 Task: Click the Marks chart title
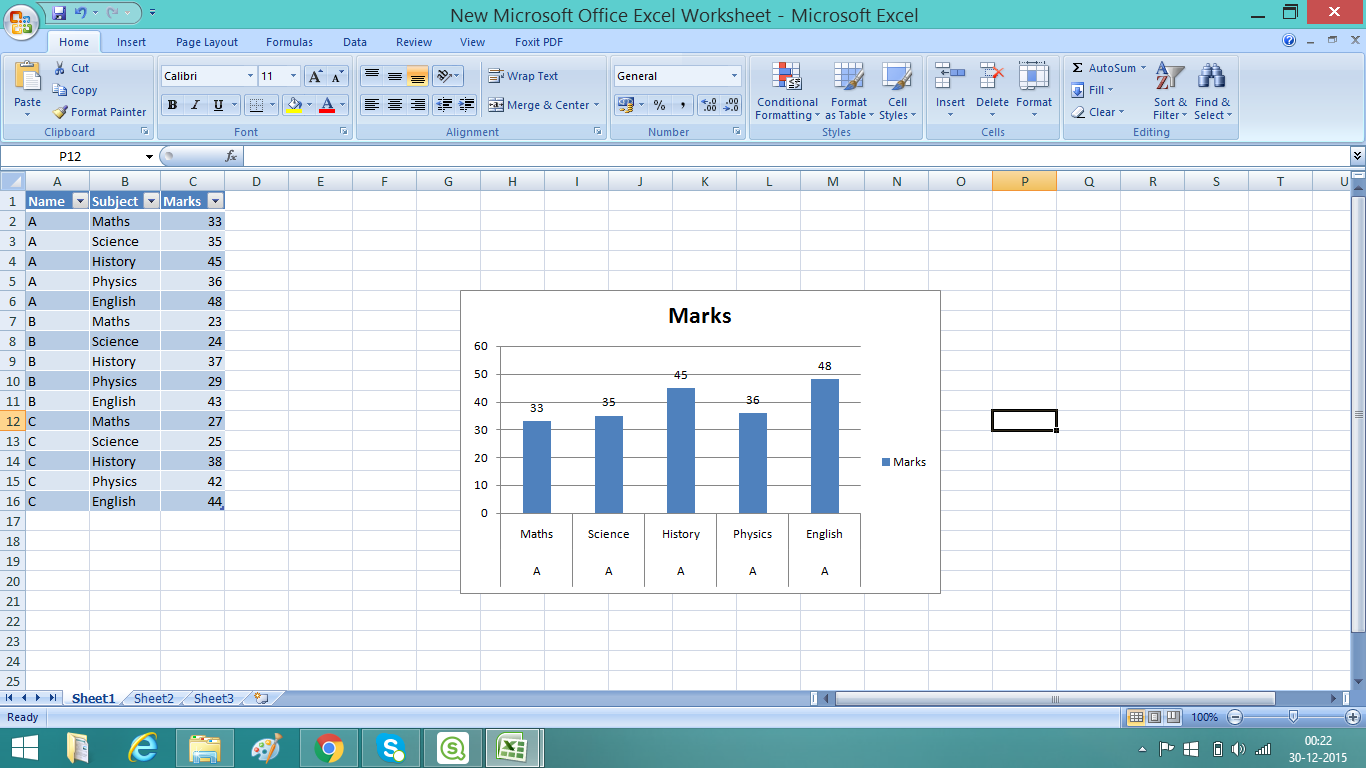(700, 316)
